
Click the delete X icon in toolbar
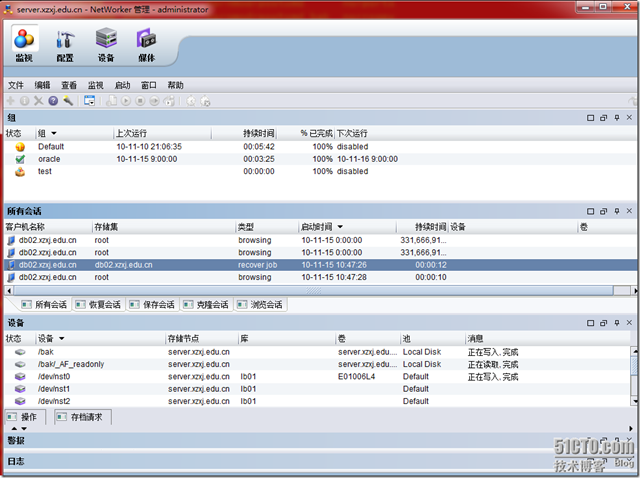tap(39, 101)
